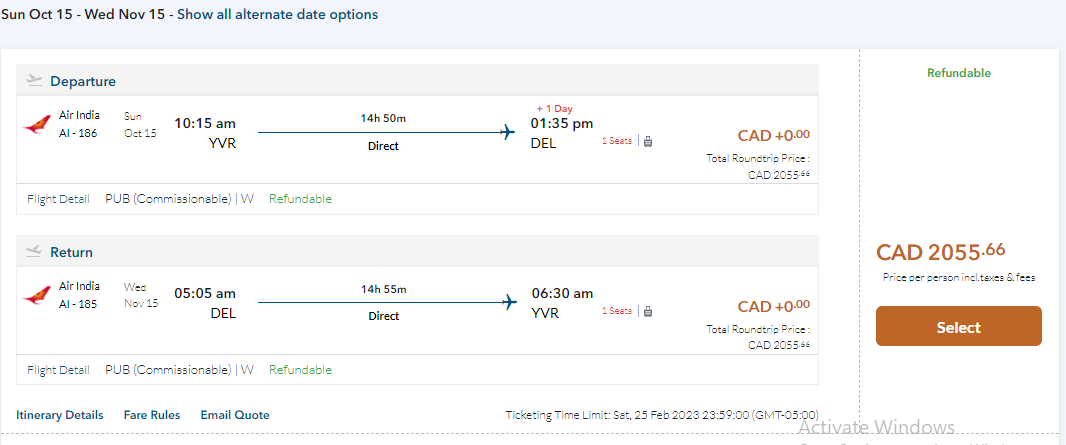Click the large CAD 2055.66 price
The height and width of the screenshot is (445, 1066).
coord(940,252)
